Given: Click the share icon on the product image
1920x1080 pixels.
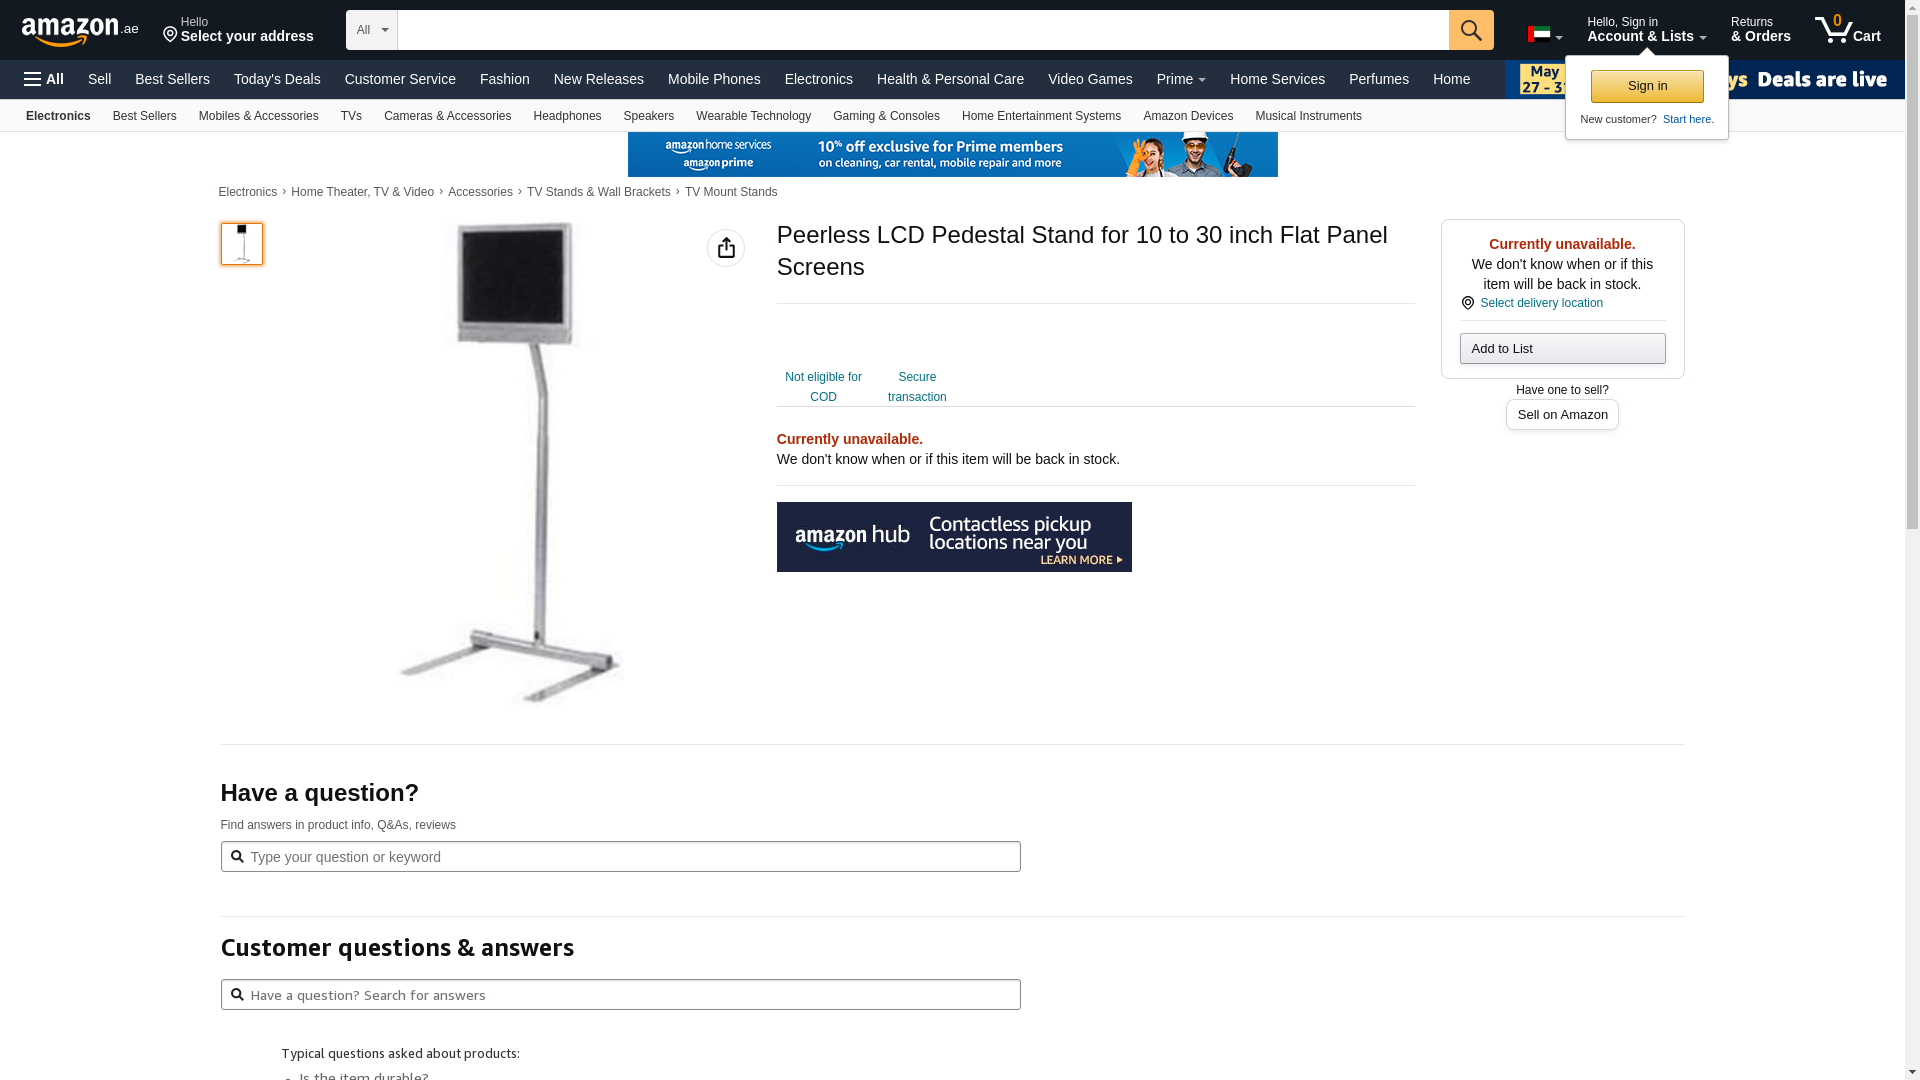Looking at the screenshot, I should point(726,248).
